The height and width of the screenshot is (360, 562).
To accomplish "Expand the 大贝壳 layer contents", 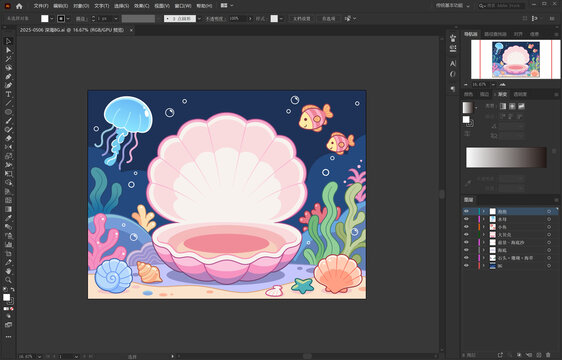I will click(x=484, y=235).
